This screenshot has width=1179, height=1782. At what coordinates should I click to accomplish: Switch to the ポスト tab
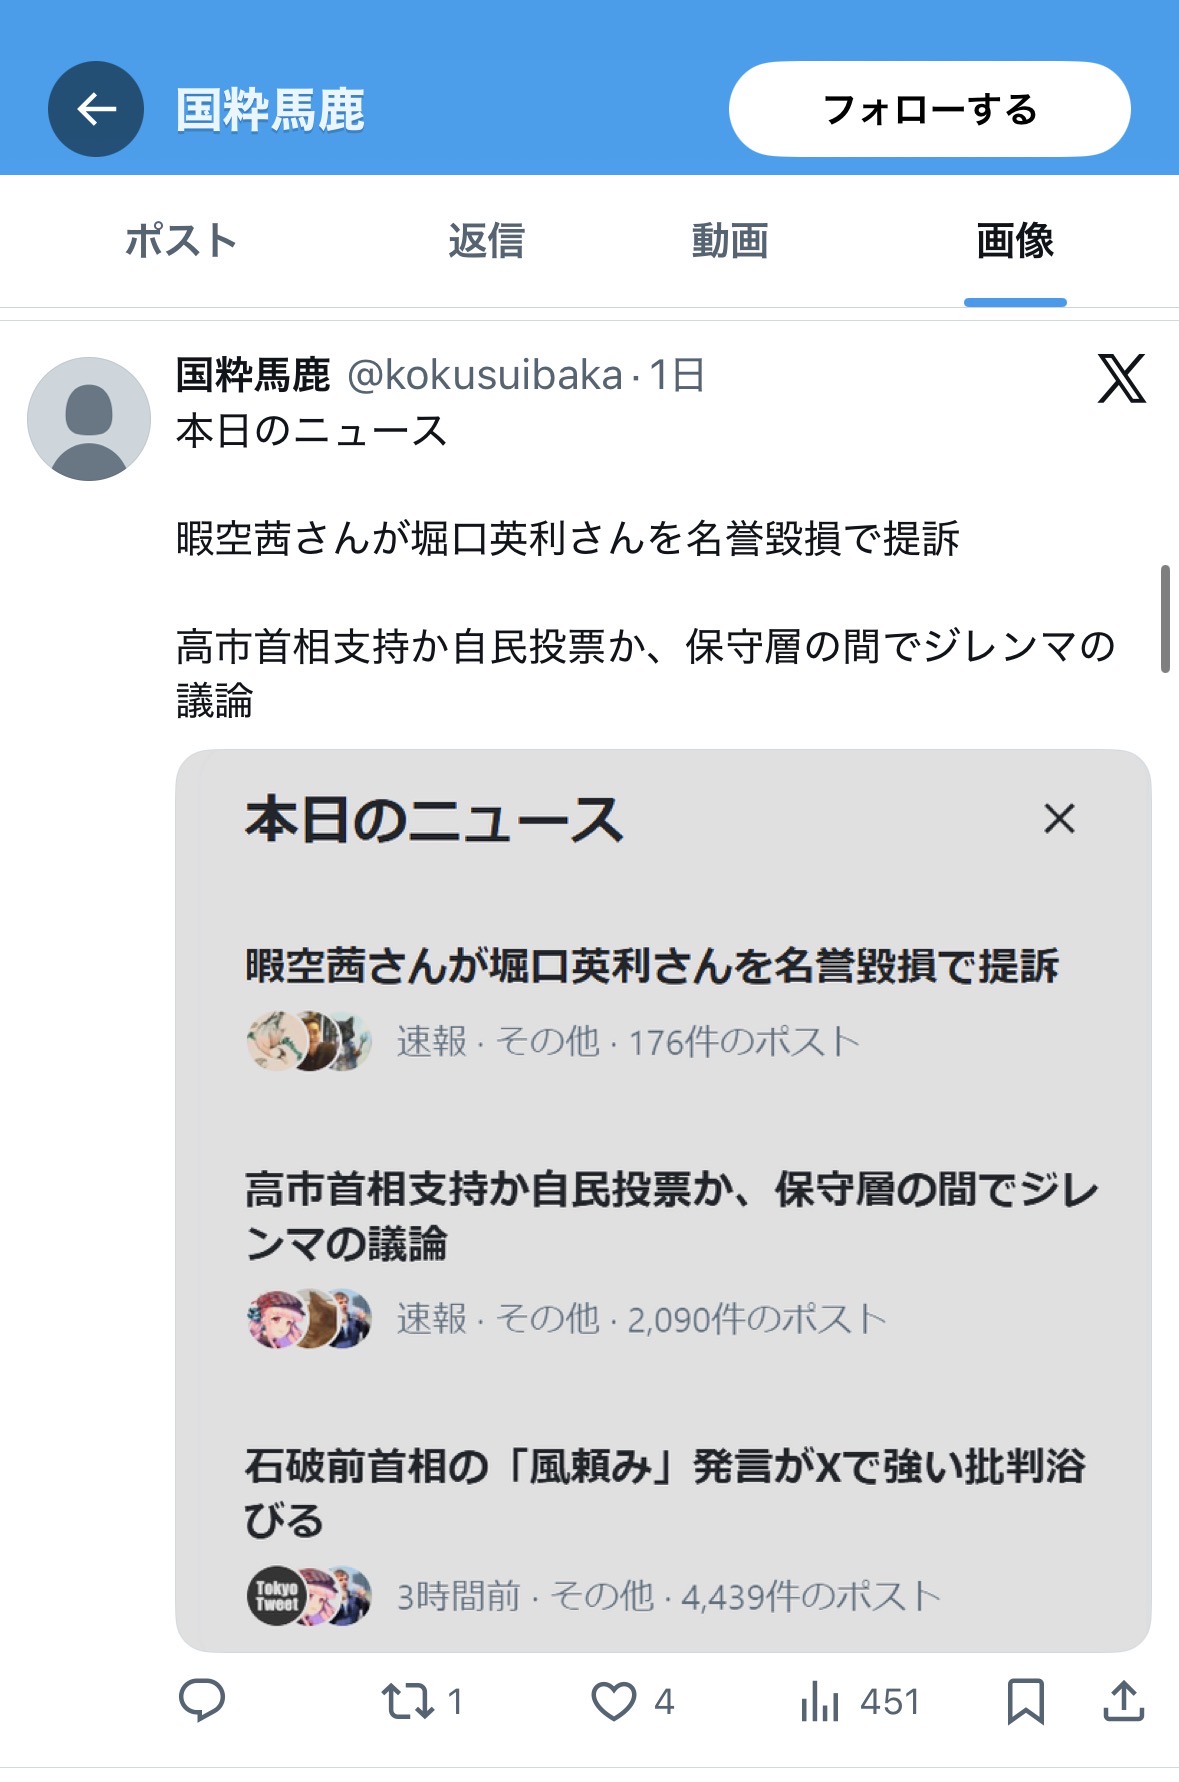coord(181,241)
